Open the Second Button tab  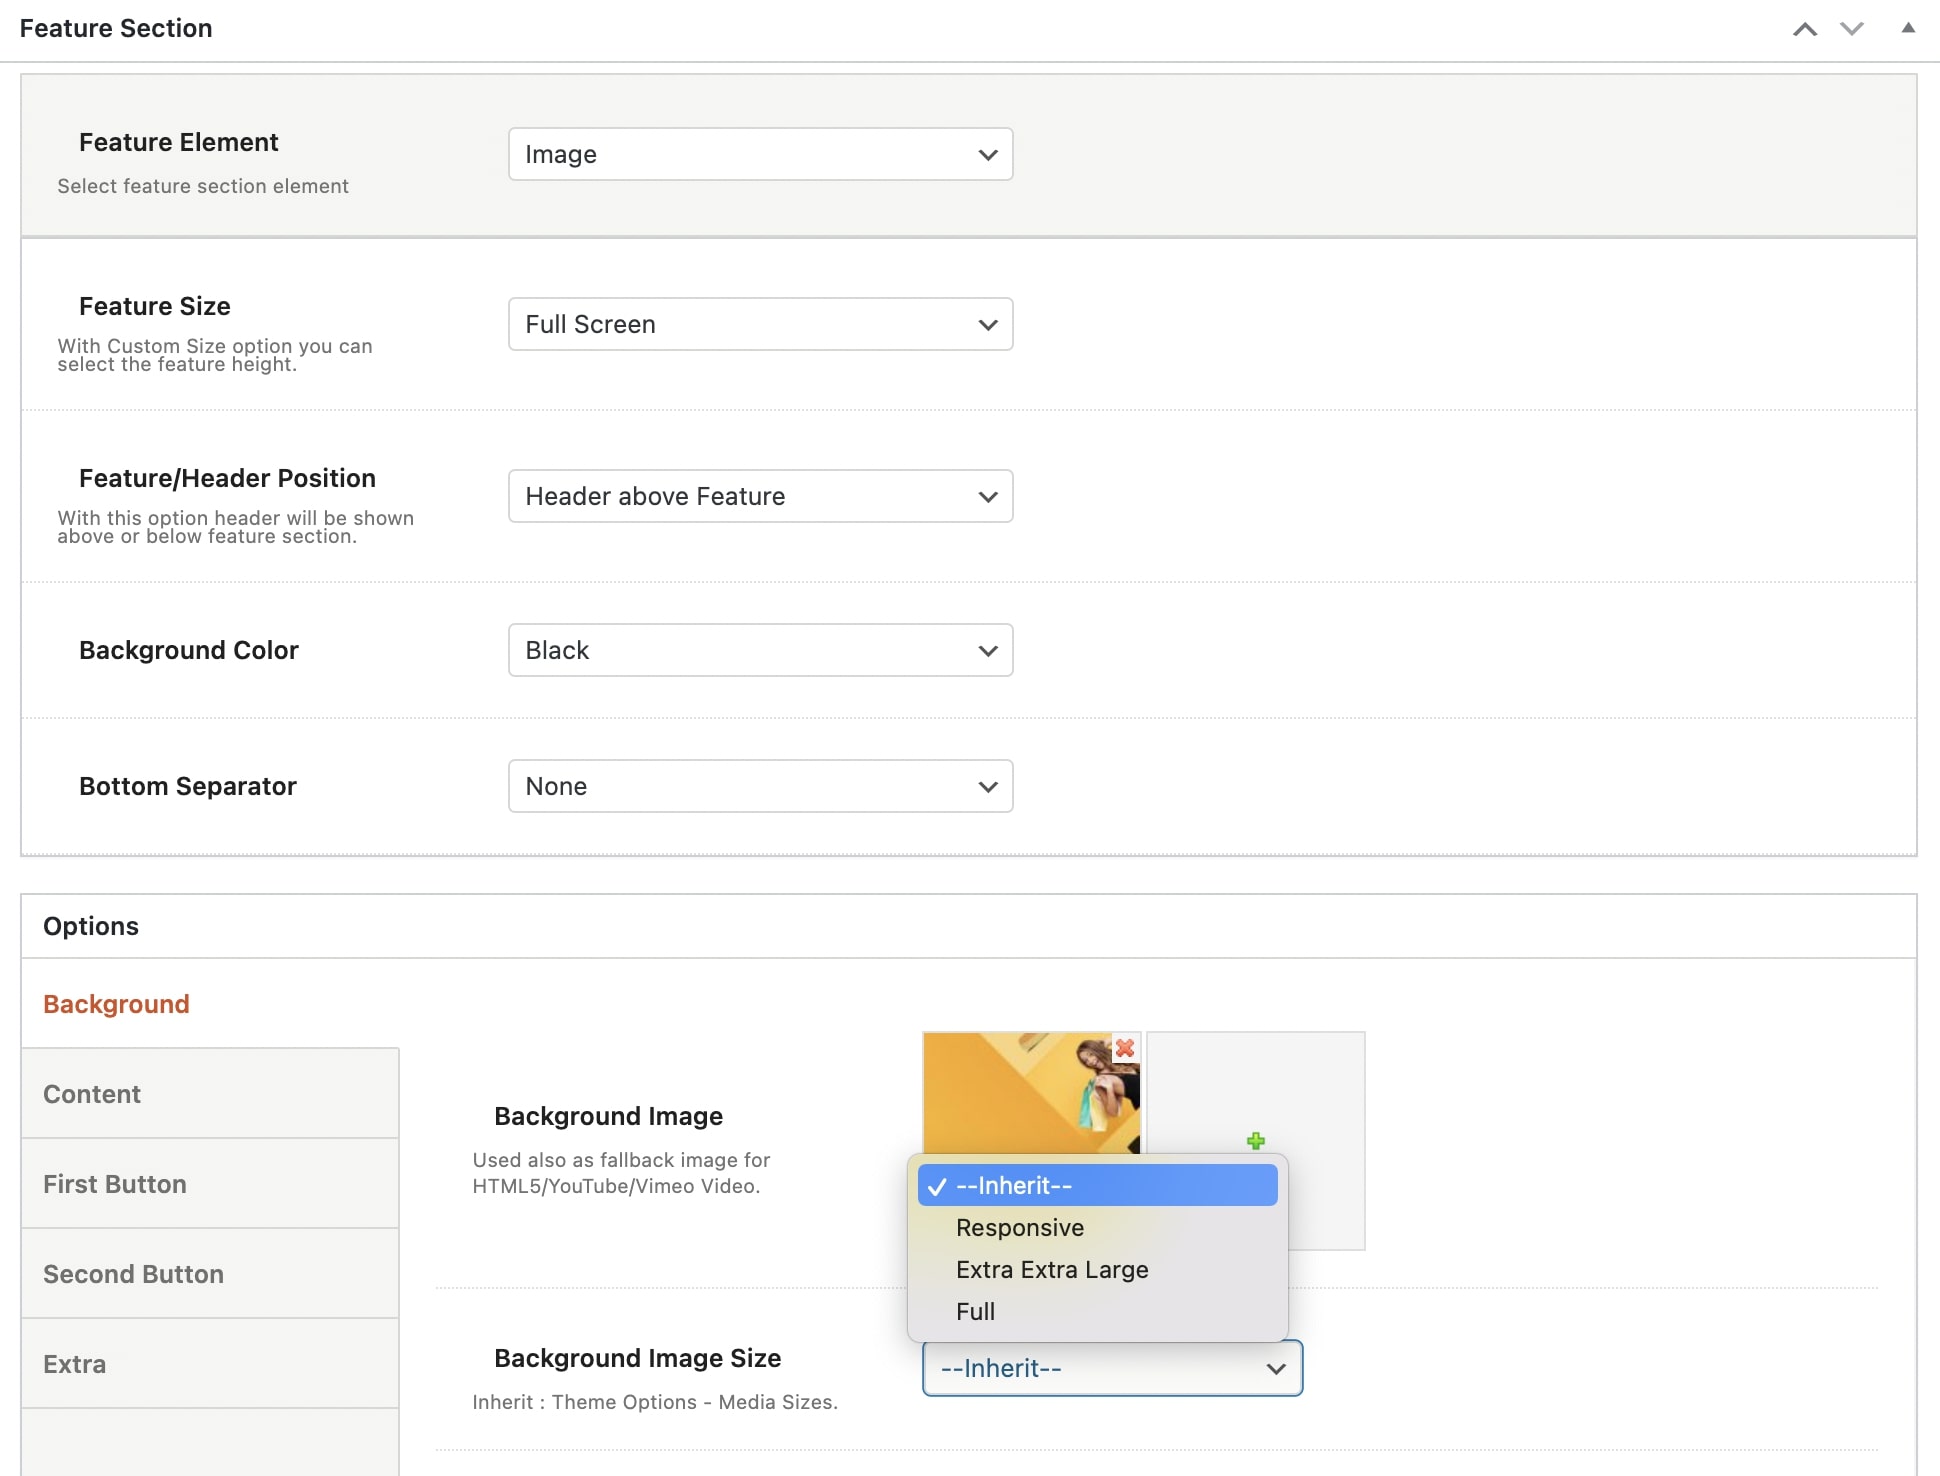(133, 1273)
